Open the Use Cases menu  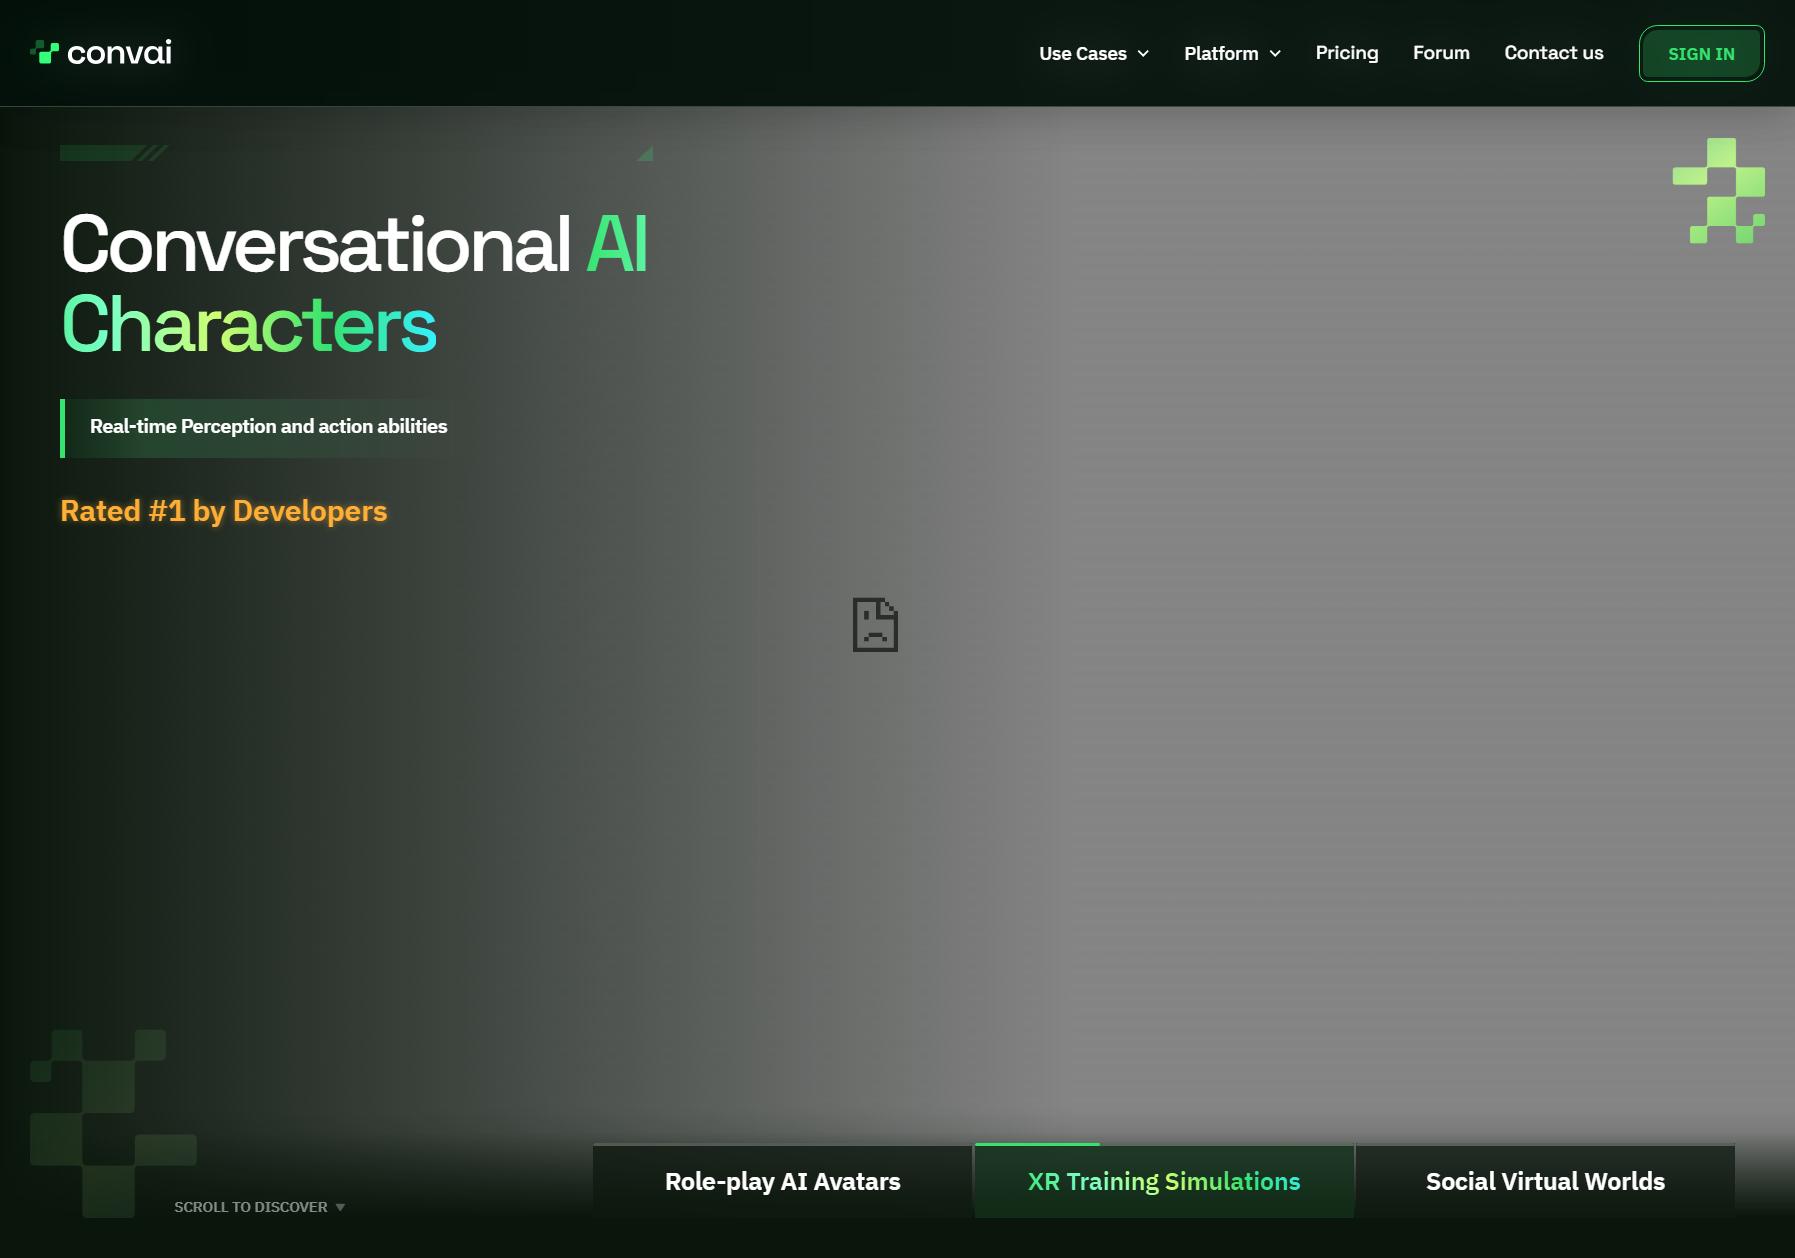(1094, 54)
